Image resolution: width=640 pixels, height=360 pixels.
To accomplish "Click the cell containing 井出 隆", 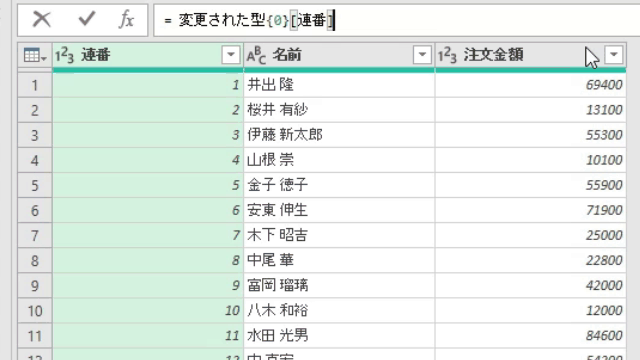I will (x=339, y=85).
